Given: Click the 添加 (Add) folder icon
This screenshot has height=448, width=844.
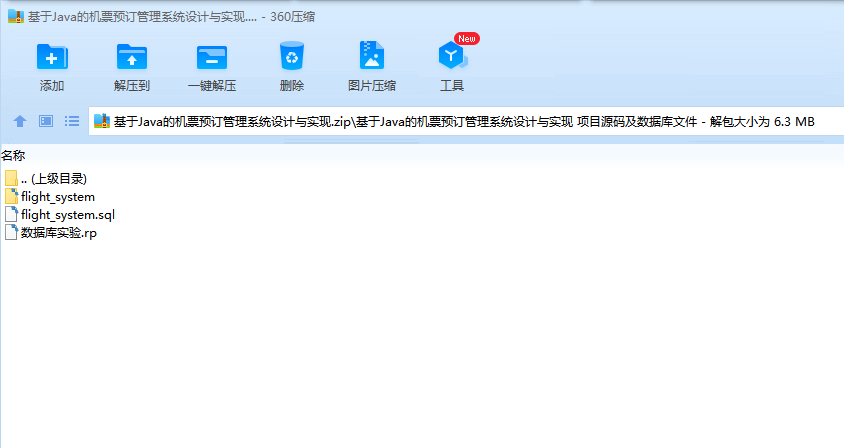Looking at the screenshot, I should [x=52, y=57].
